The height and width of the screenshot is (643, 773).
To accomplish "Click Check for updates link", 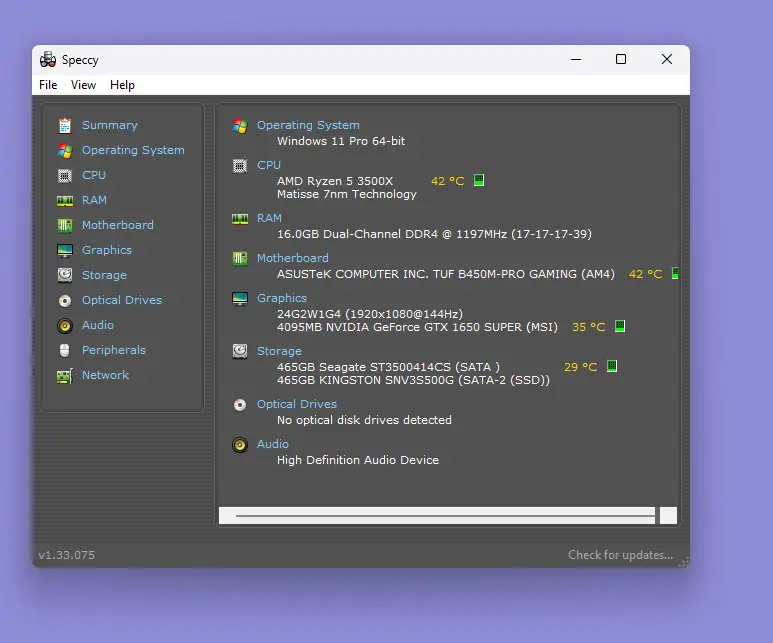I will [x=620, y=555].
